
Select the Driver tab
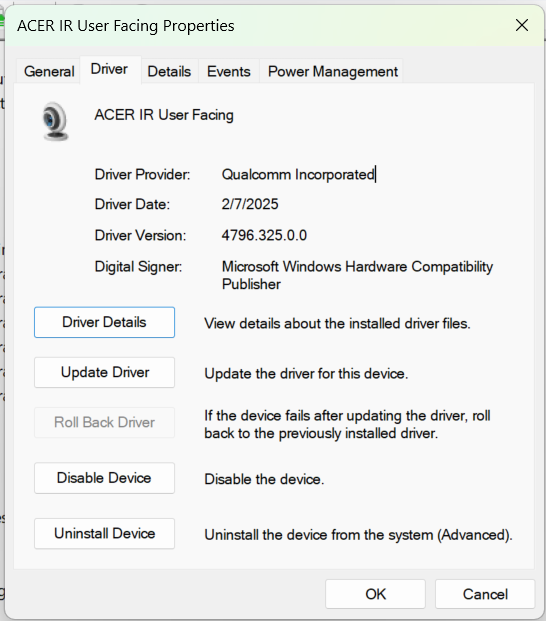click(109, 69)
